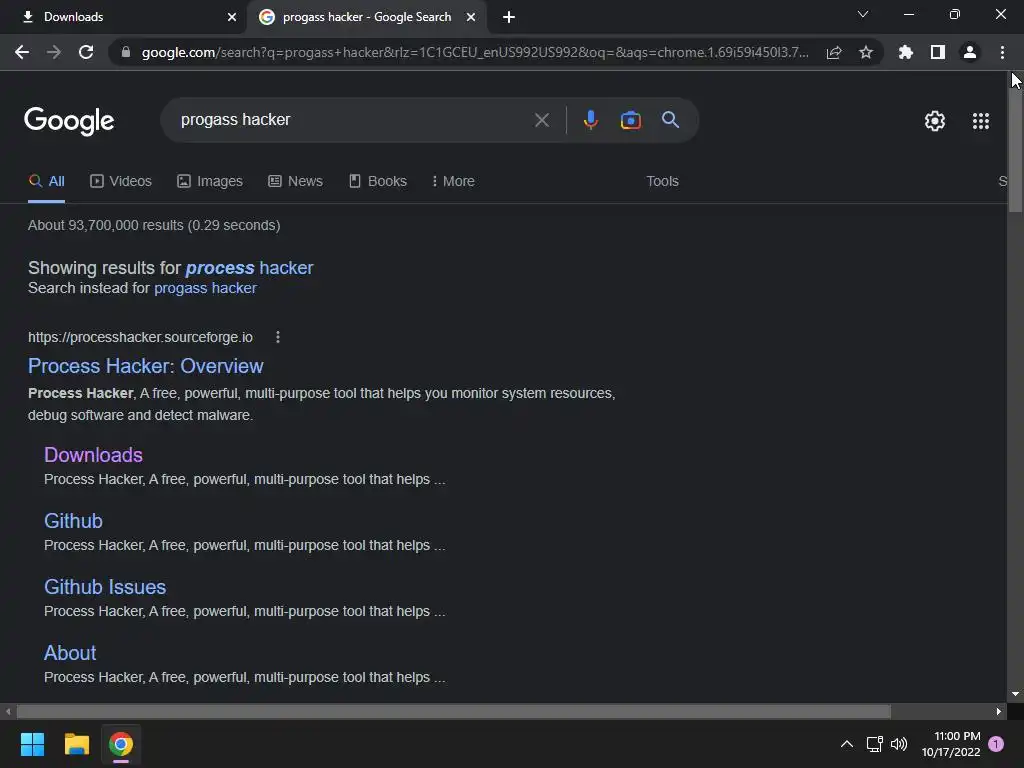Switch to the Downloads tab
Screen dimensions: 1024x768
click(124, 17)
